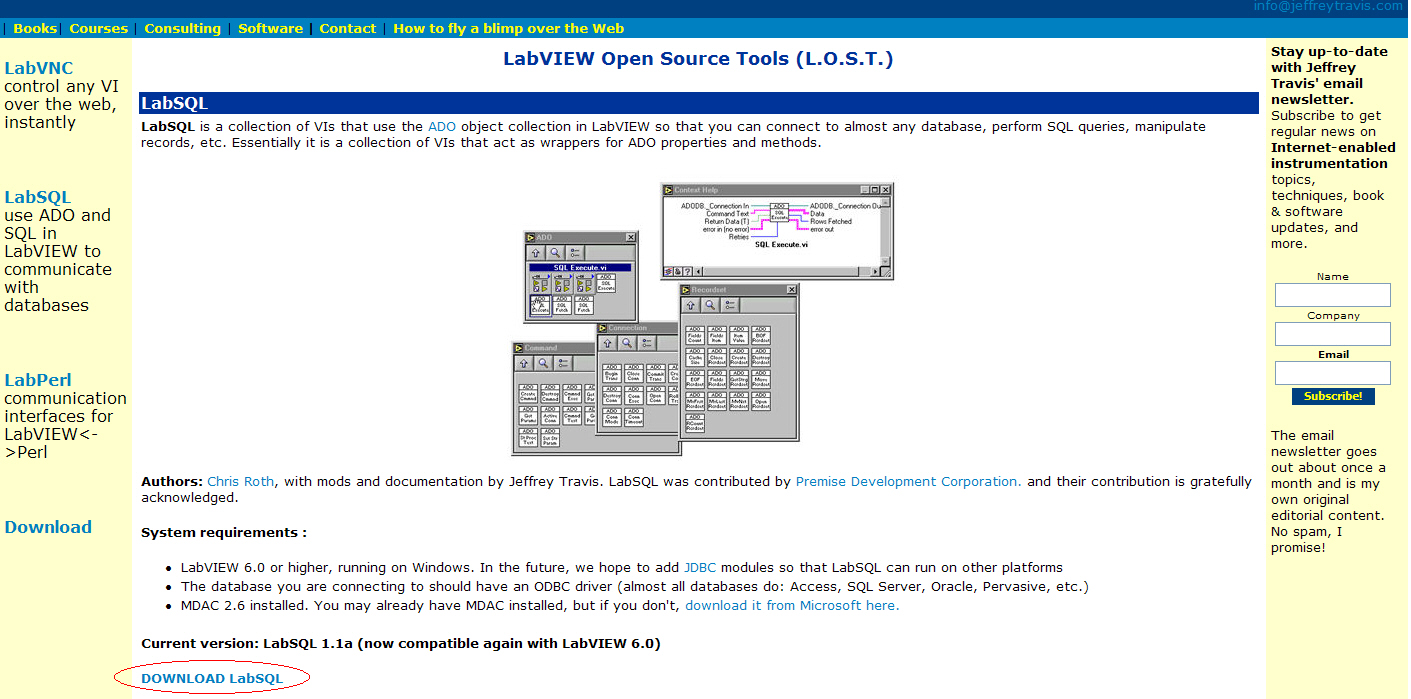Screen dimensions: 1411x699
Task: Visit the Premise Development Corporation link
Action: [909, 481]
